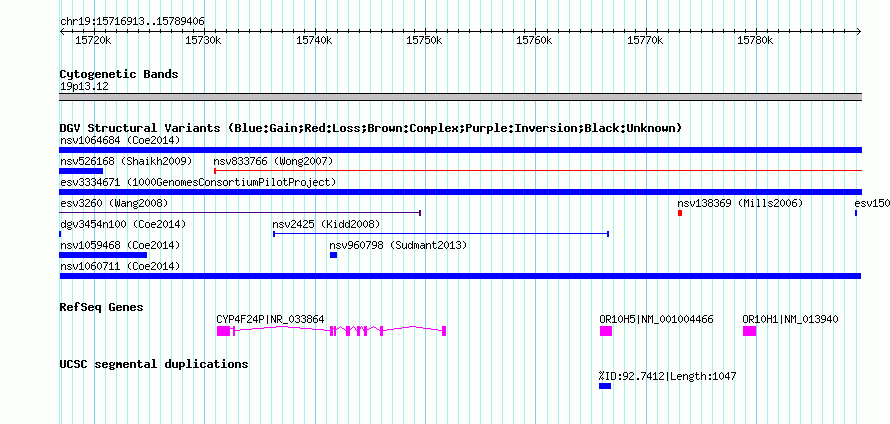The width and height of the screenshot is (890, 424).
Task: Click the CYP4F24P|NR_033864 gene label
Action: point(270,320)
